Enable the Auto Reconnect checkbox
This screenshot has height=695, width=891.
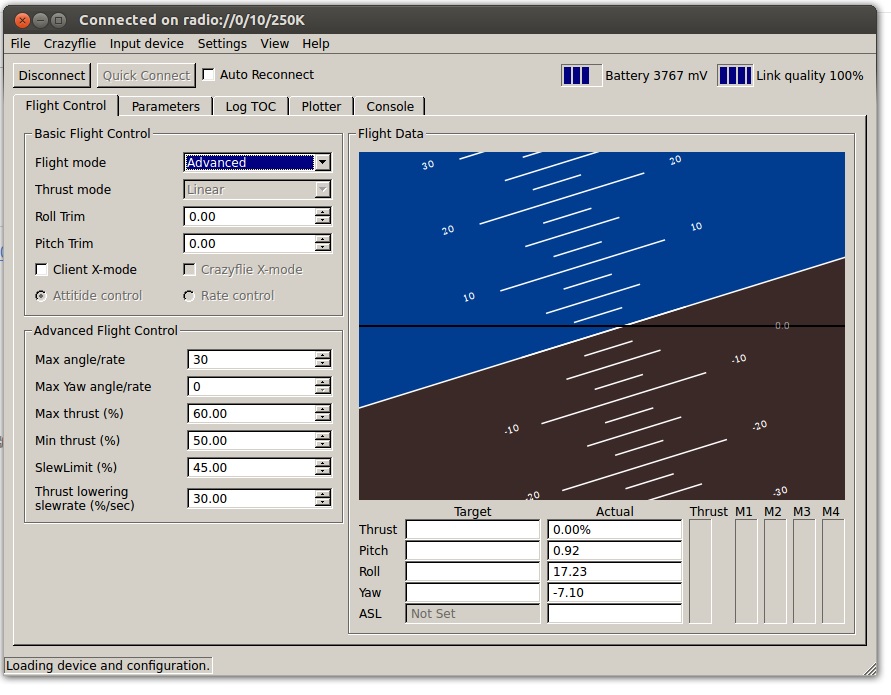(x=209, y=74)
